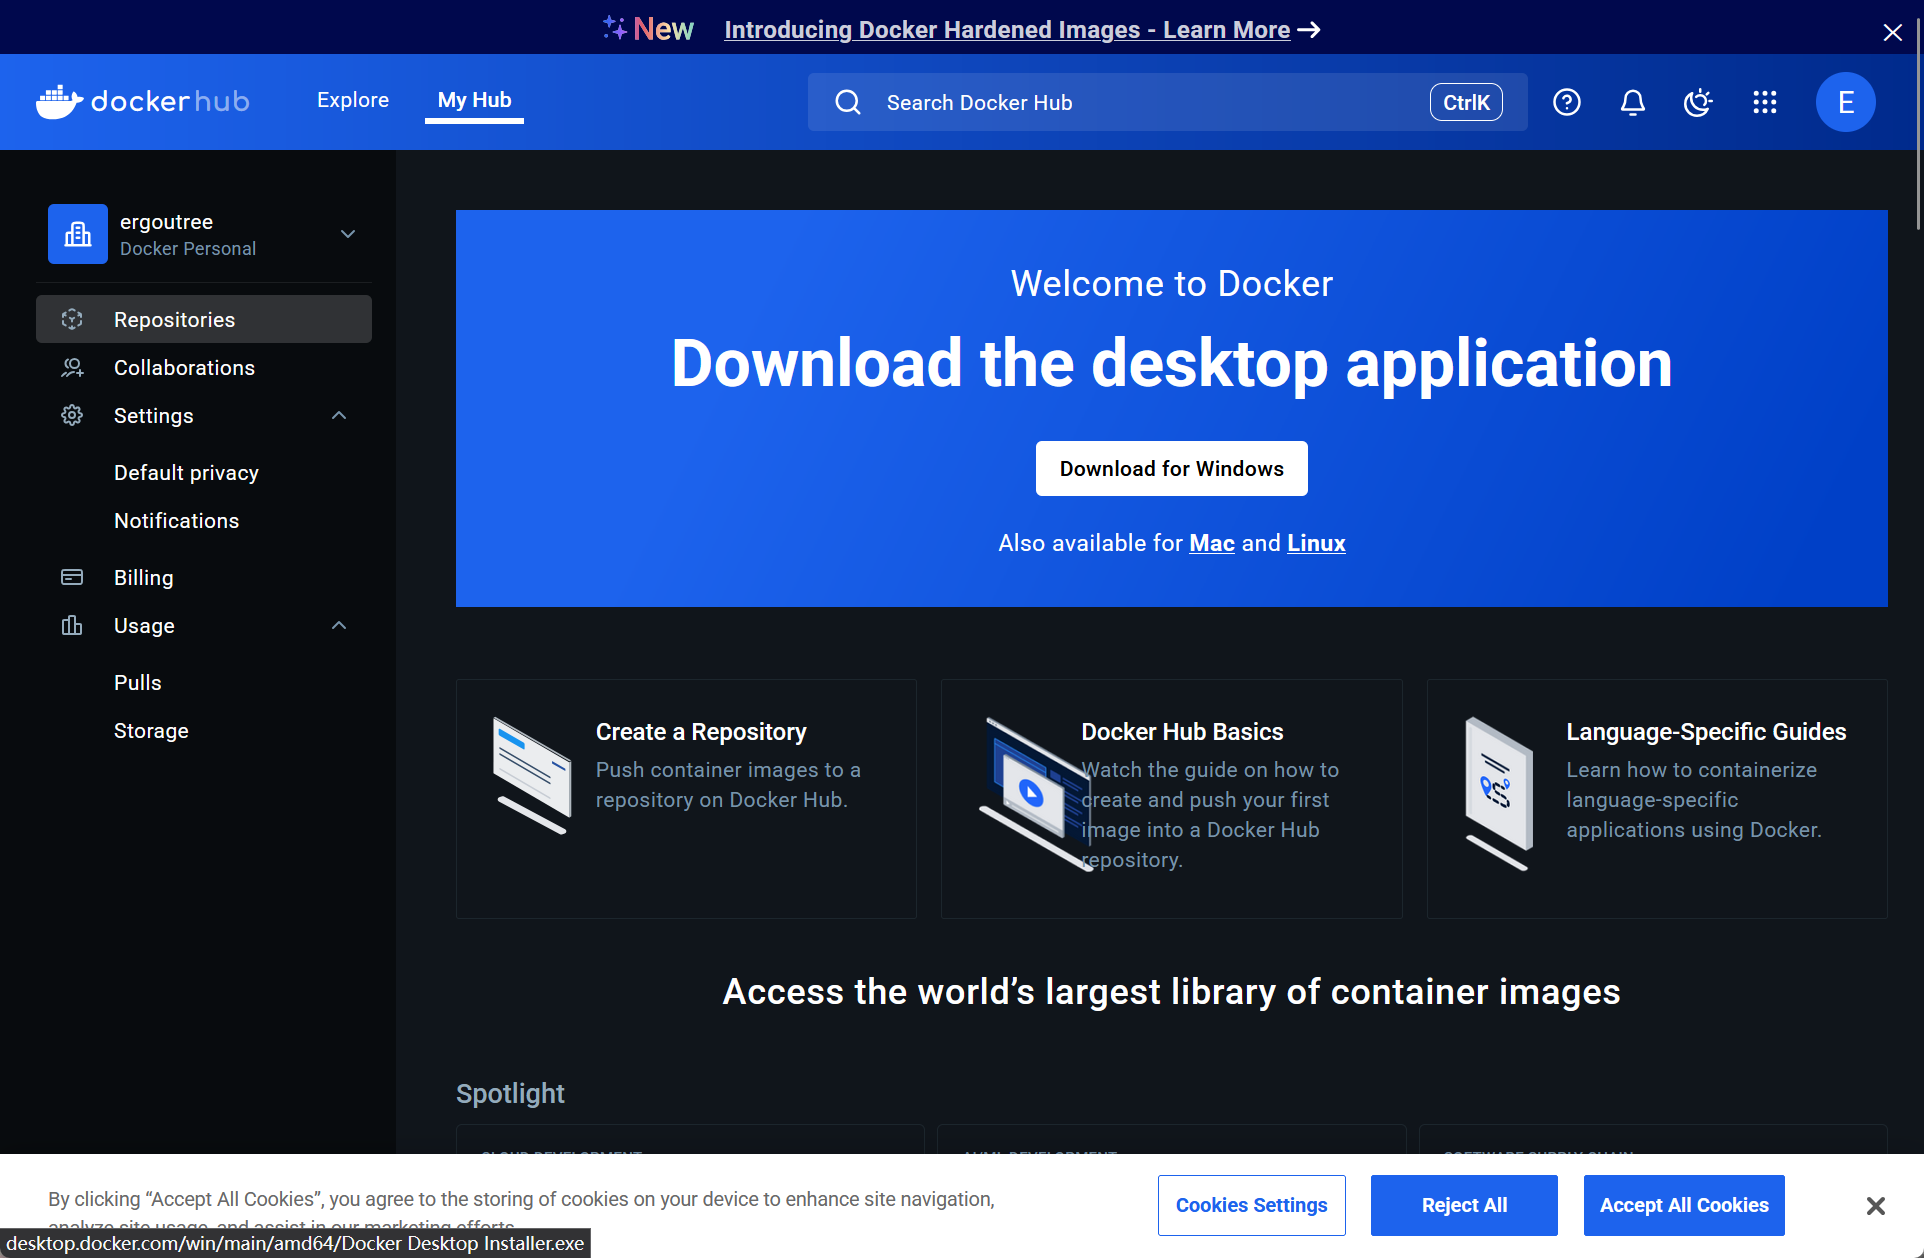
Task: Open Default privacy settings
Action: tap(186, 472)
